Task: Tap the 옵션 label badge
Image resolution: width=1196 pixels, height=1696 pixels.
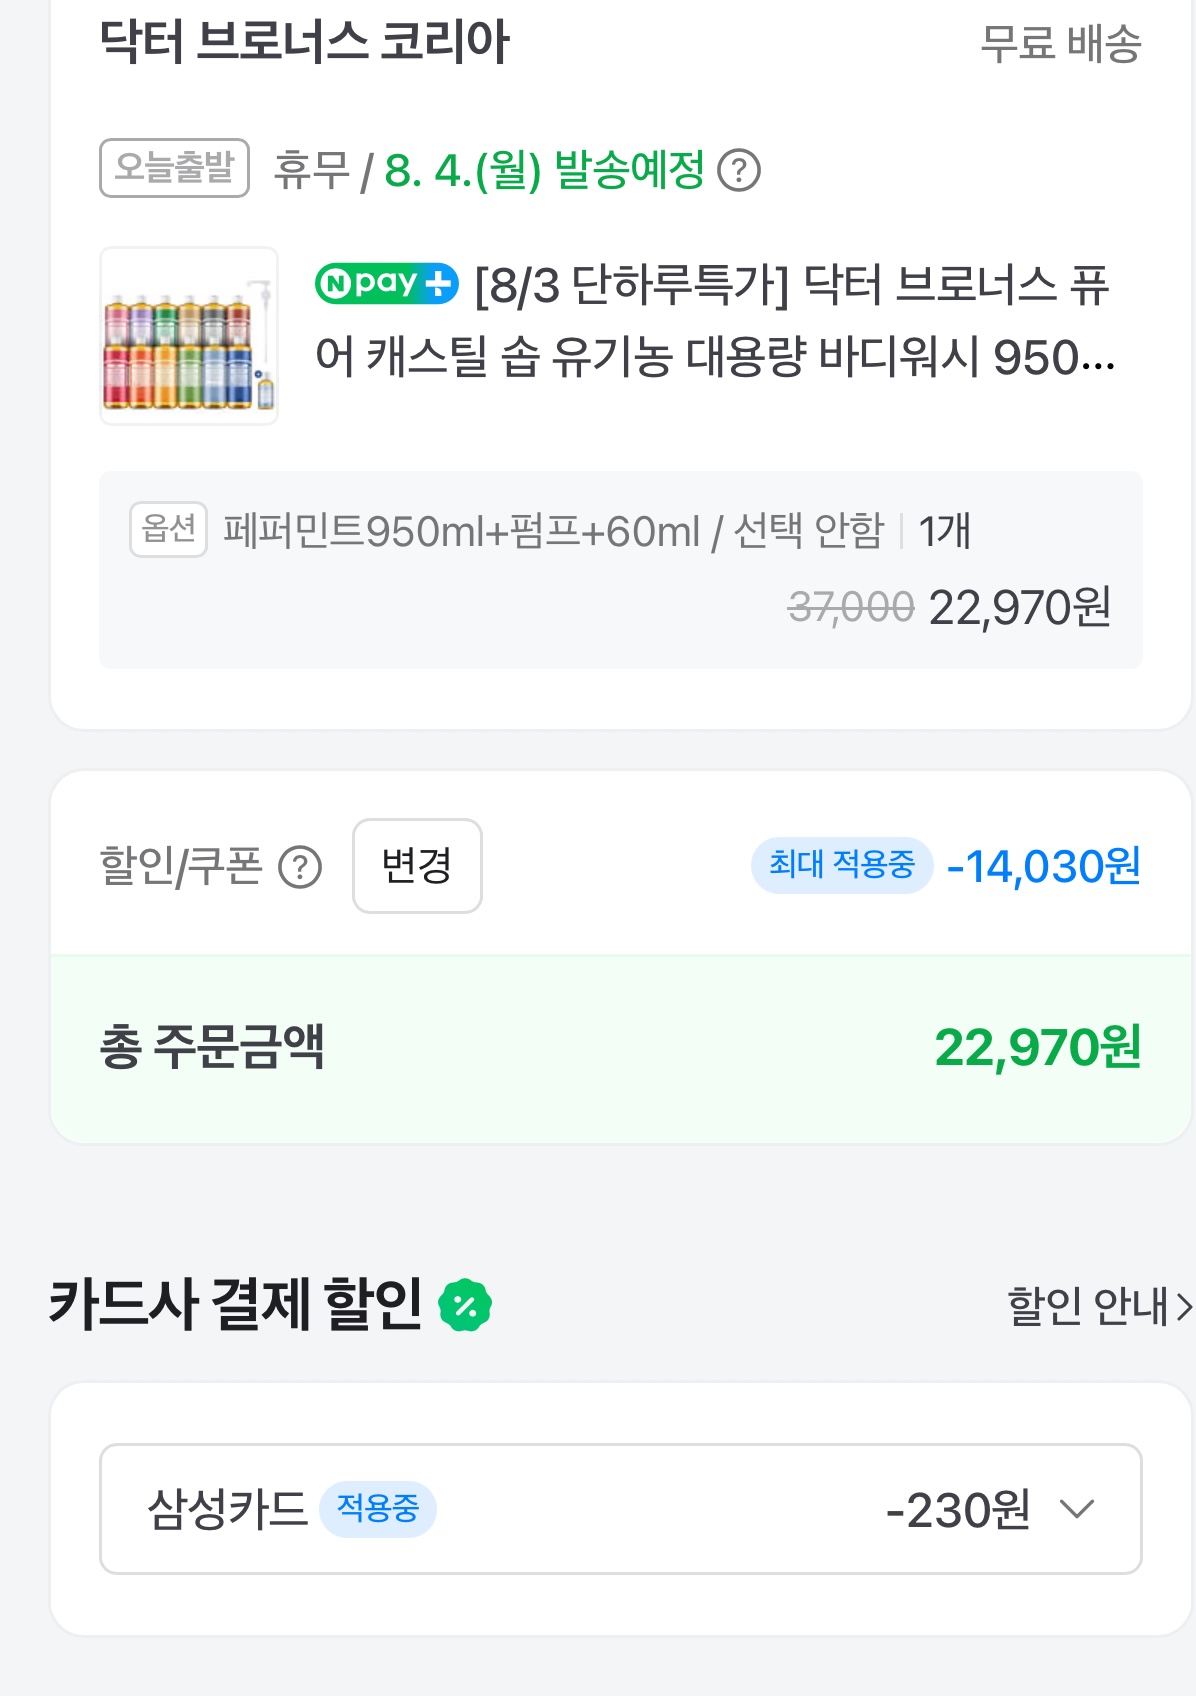Action: (168, 529)
